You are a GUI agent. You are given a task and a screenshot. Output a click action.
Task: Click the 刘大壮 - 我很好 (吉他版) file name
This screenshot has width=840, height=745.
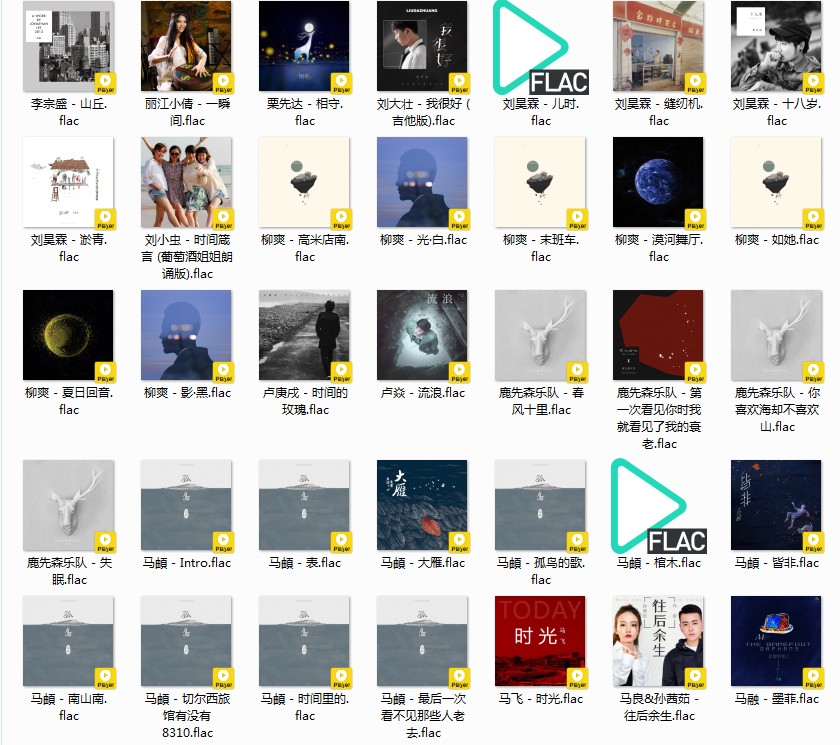[x=422, y=112]
